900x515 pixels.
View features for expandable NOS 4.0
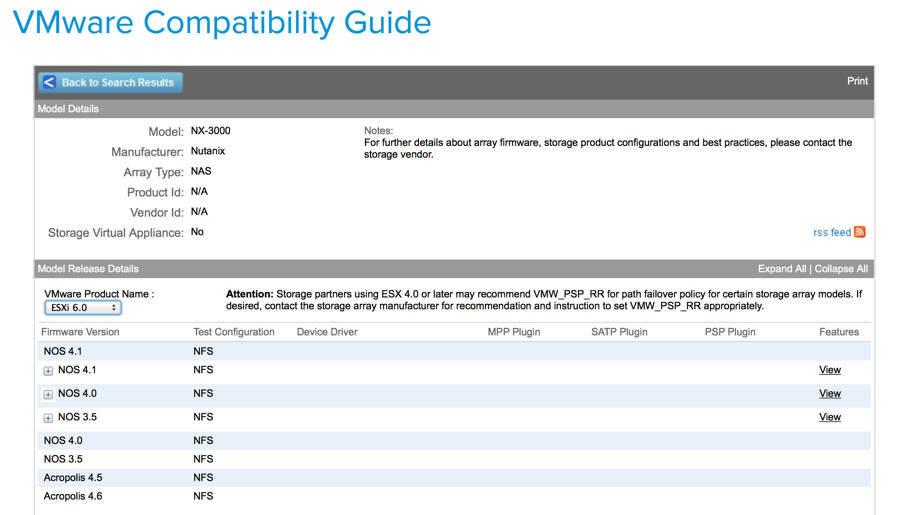click(x=829, y=393)
